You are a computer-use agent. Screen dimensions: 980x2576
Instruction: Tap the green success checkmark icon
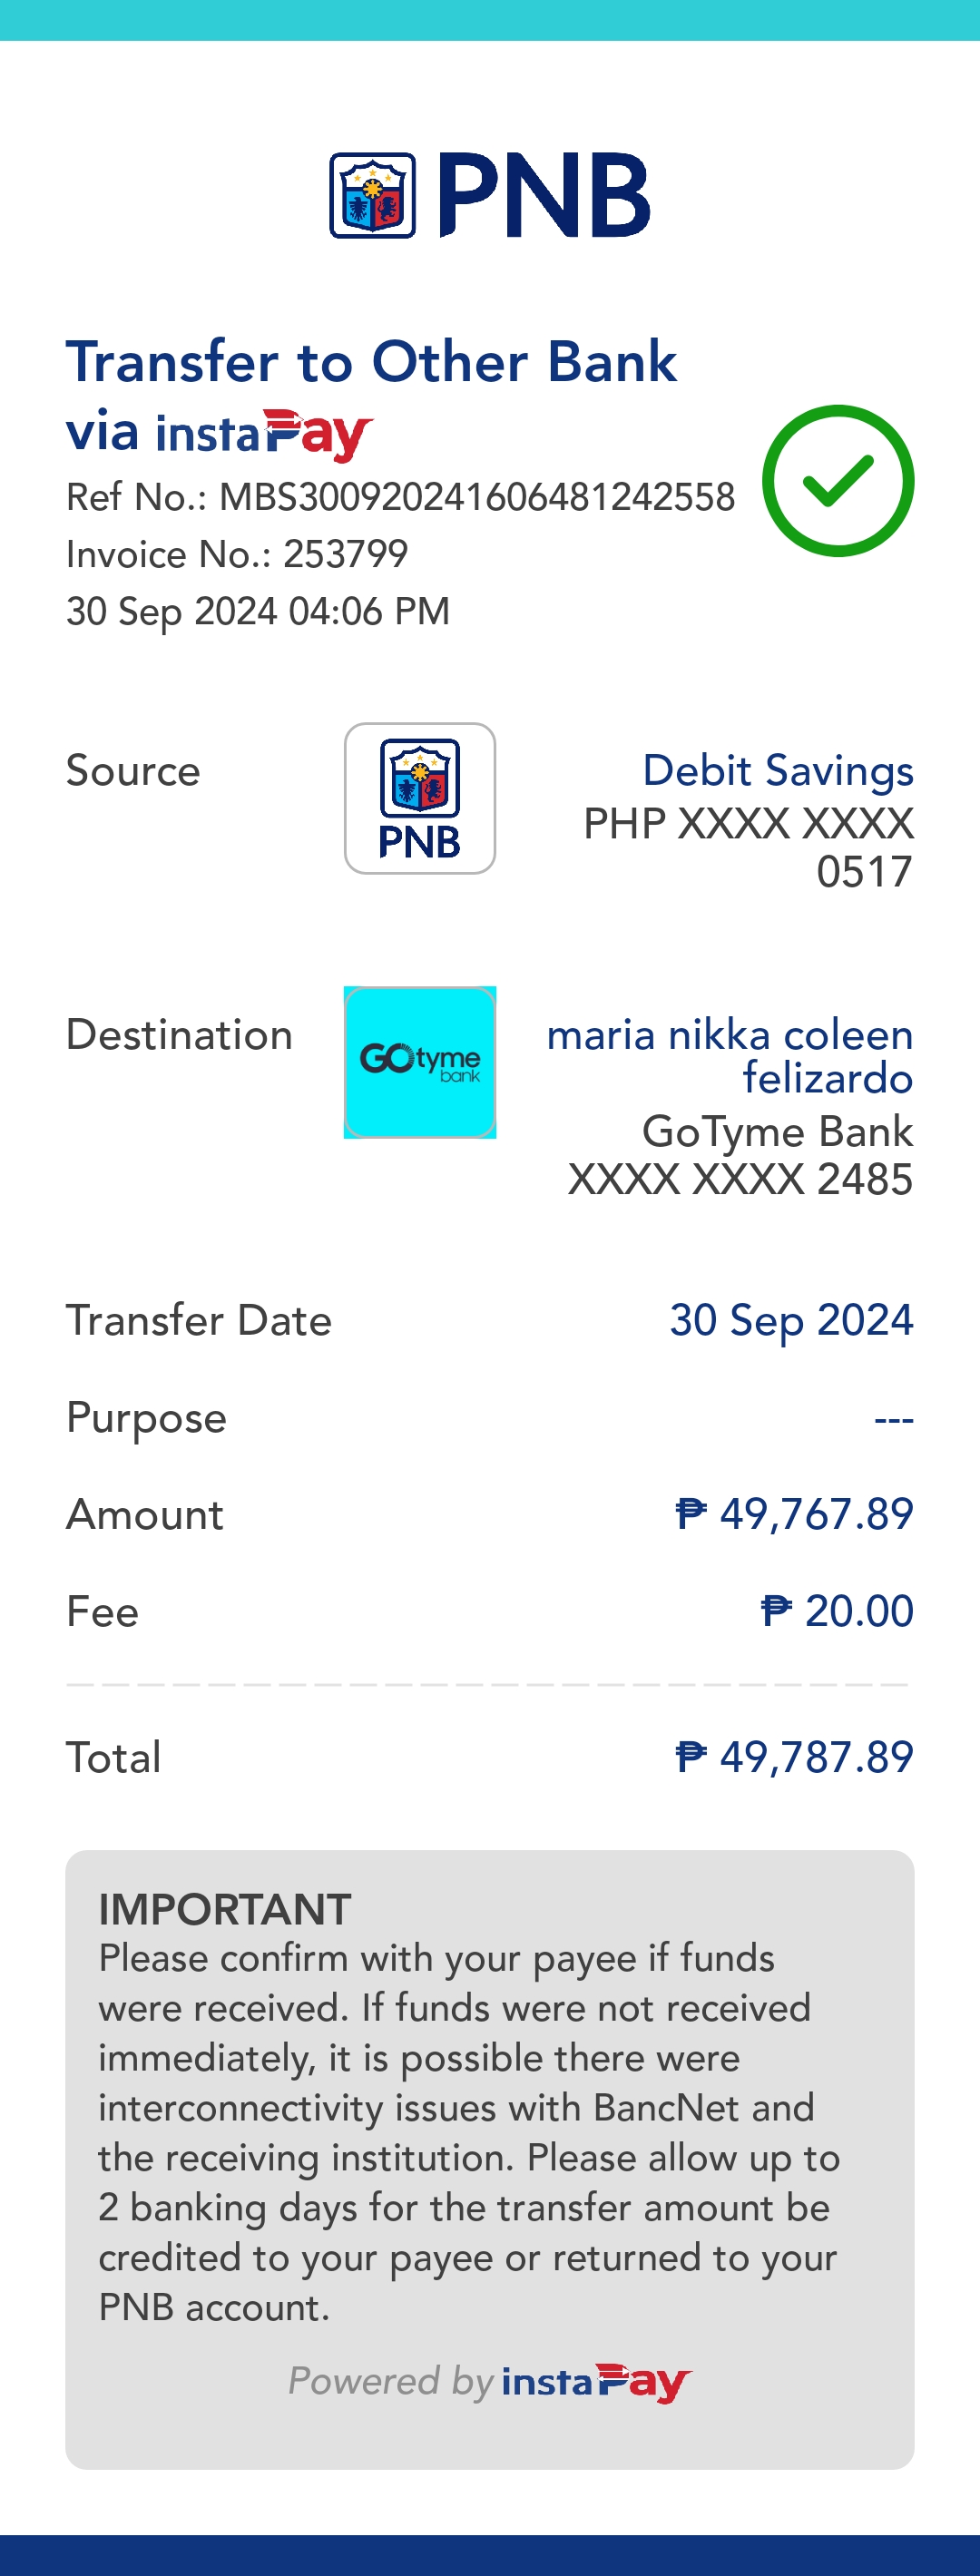838,481
